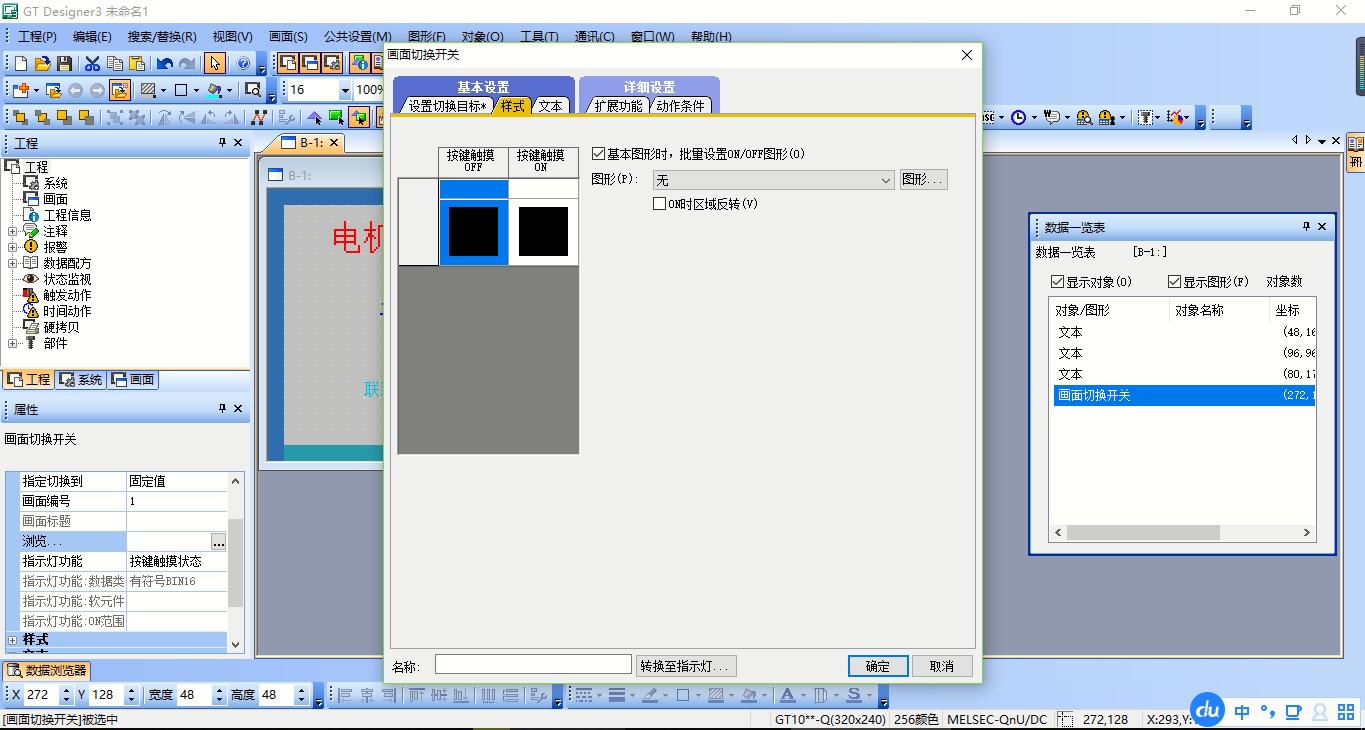Click the comment display speech-bubble icon
This screenshot has width=1365, height=730.
pos(1051,117)
